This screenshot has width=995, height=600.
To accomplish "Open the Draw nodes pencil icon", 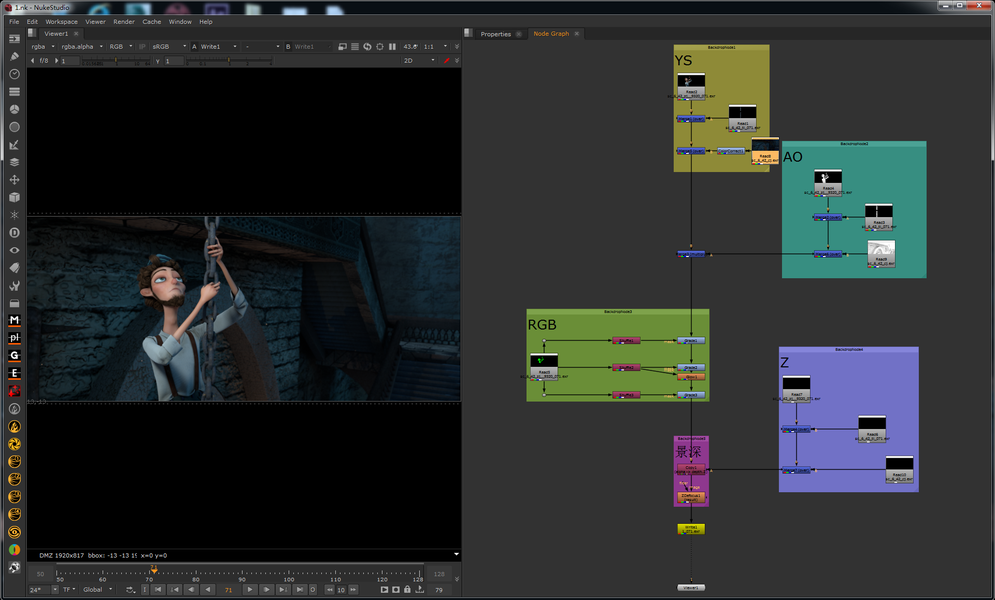I will point(14,56).
